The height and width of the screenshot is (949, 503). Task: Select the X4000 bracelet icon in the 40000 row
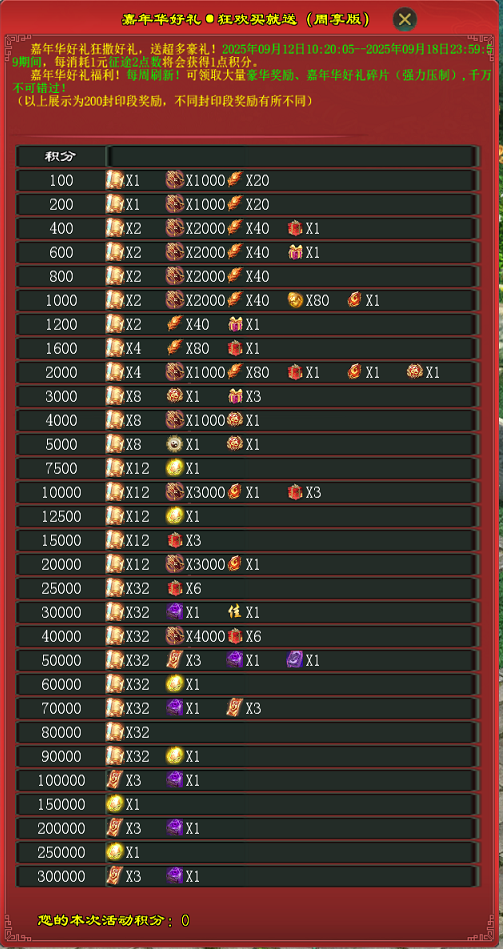point(174,636)
